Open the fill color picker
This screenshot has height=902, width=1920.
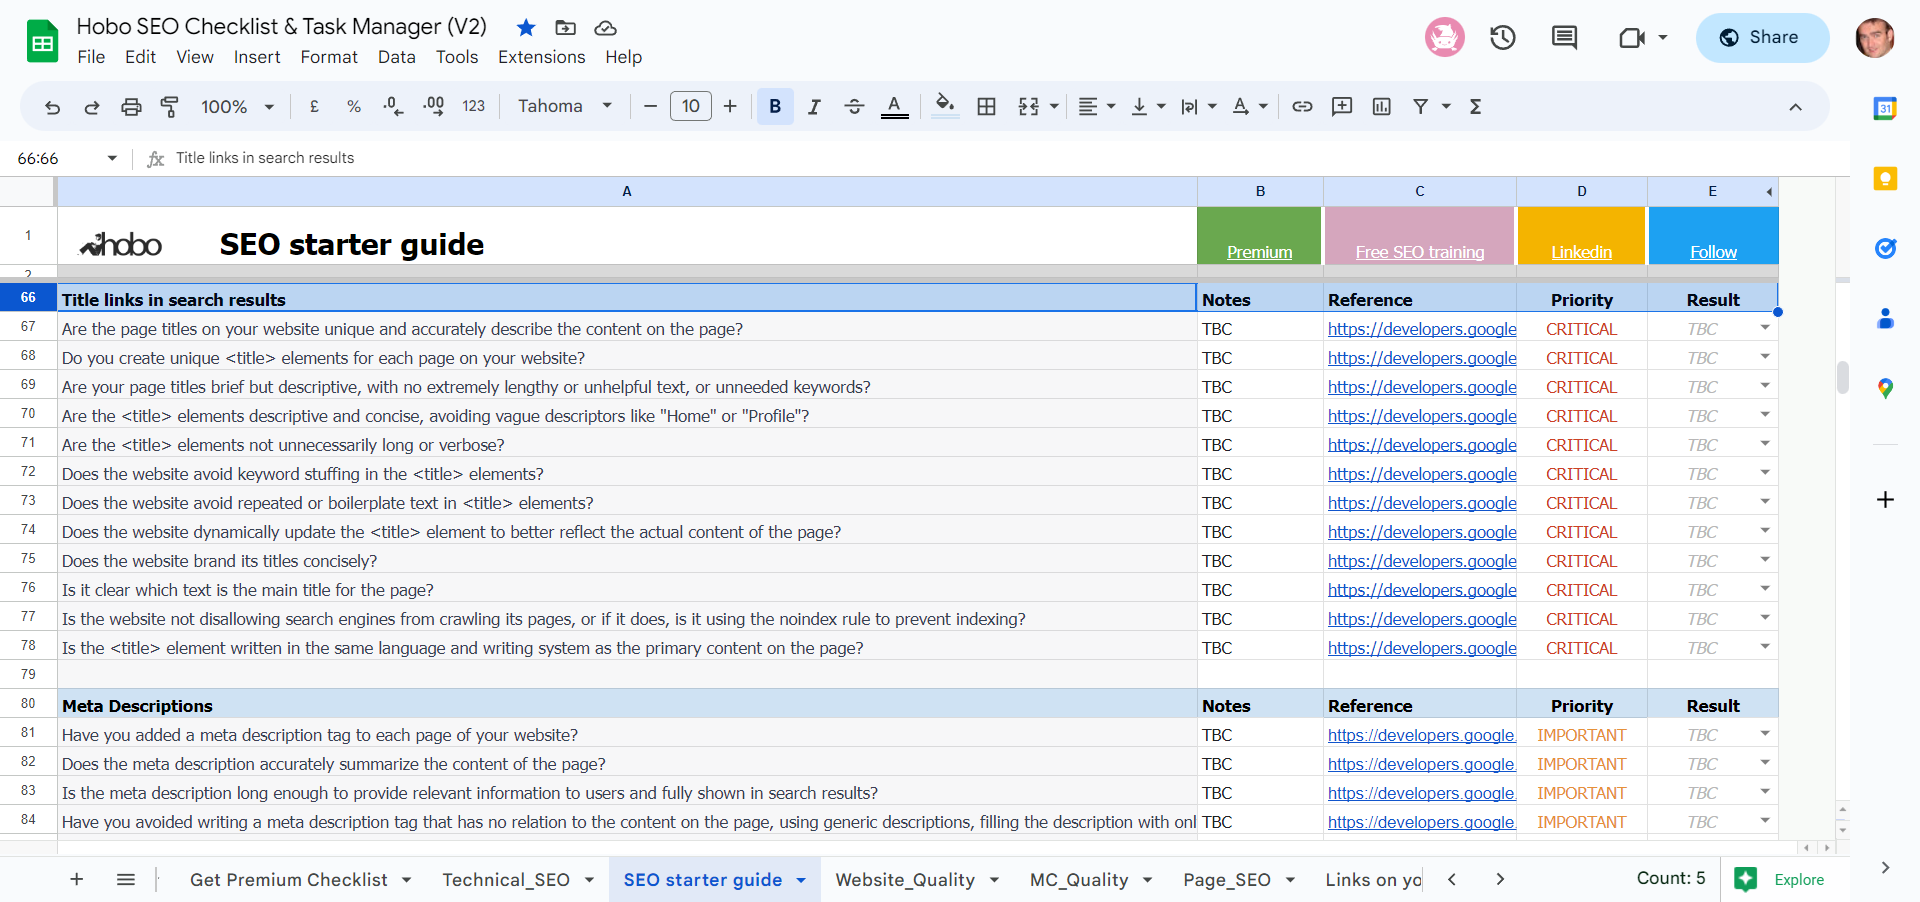[945, 106]
